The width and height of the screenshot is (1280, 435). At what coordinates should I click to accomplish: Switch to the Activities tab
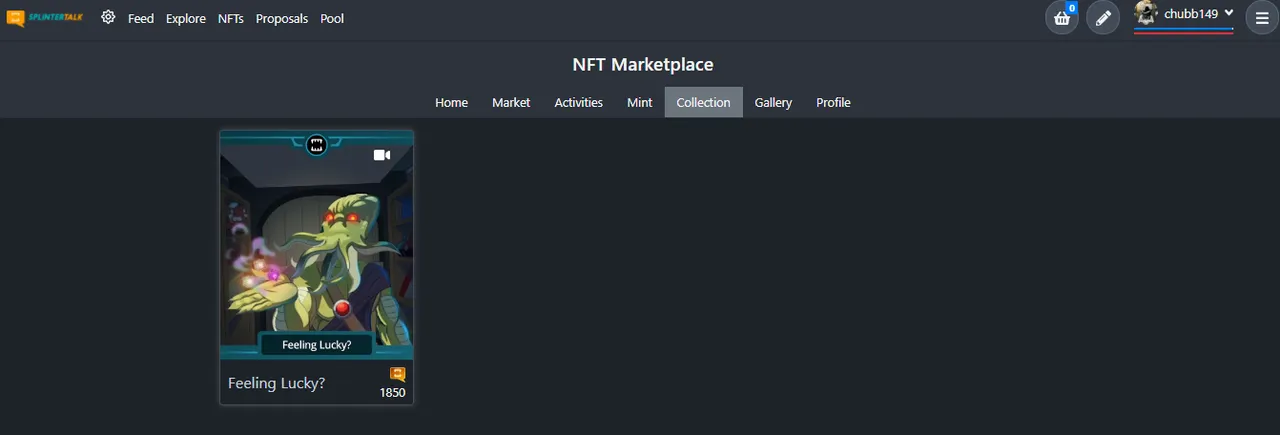[x=579, y=102]
